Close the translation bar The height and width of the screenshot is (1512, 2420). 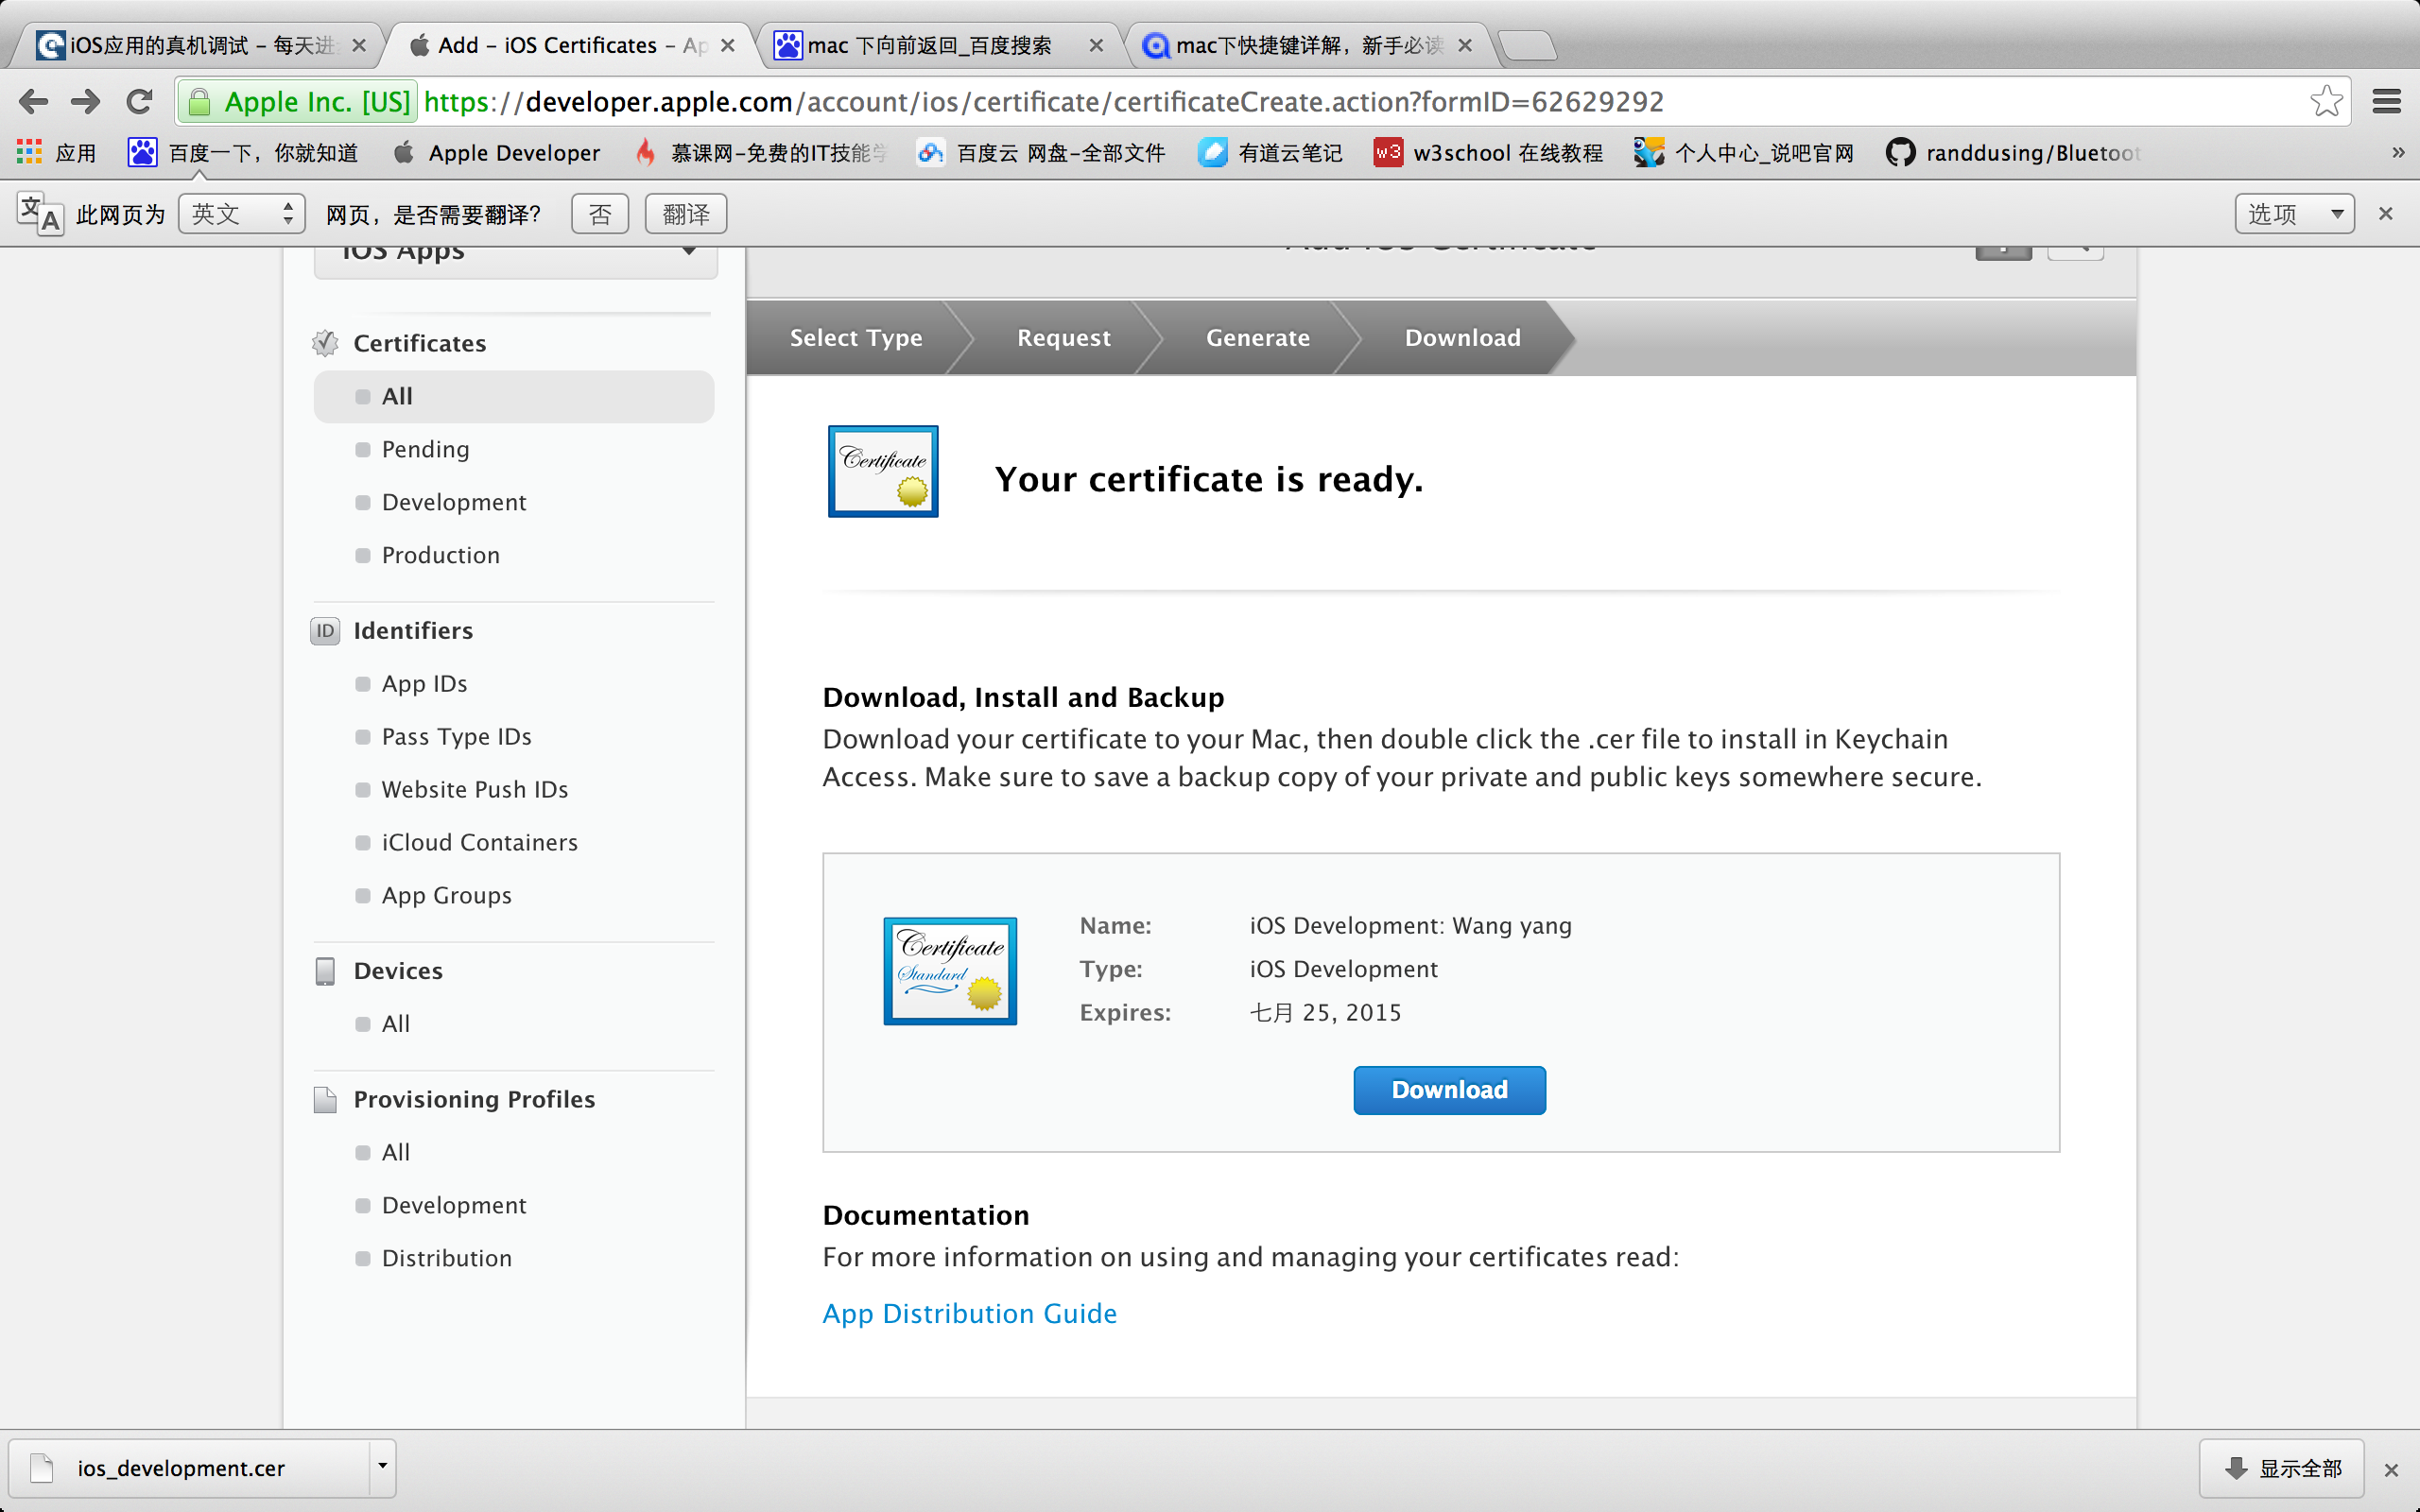coord(2386,214)
